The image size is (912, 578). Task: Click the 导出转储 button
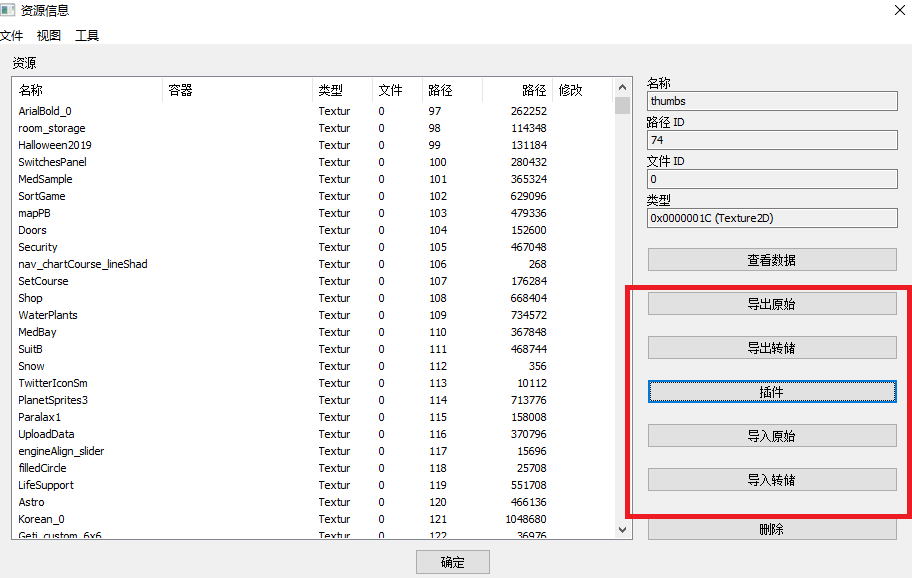pos(772,348)
